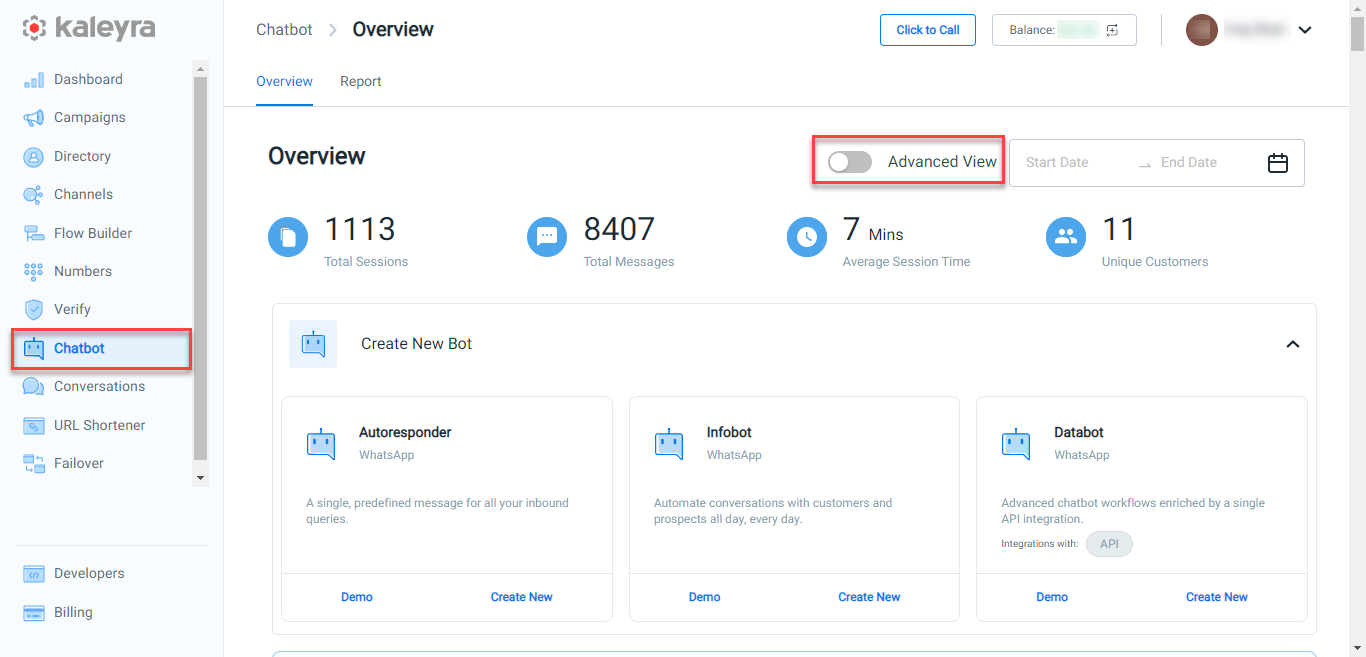Click the Unique Customers people icon
The height and width of the screenshot is (657, 1366).
pos(1066,237)
